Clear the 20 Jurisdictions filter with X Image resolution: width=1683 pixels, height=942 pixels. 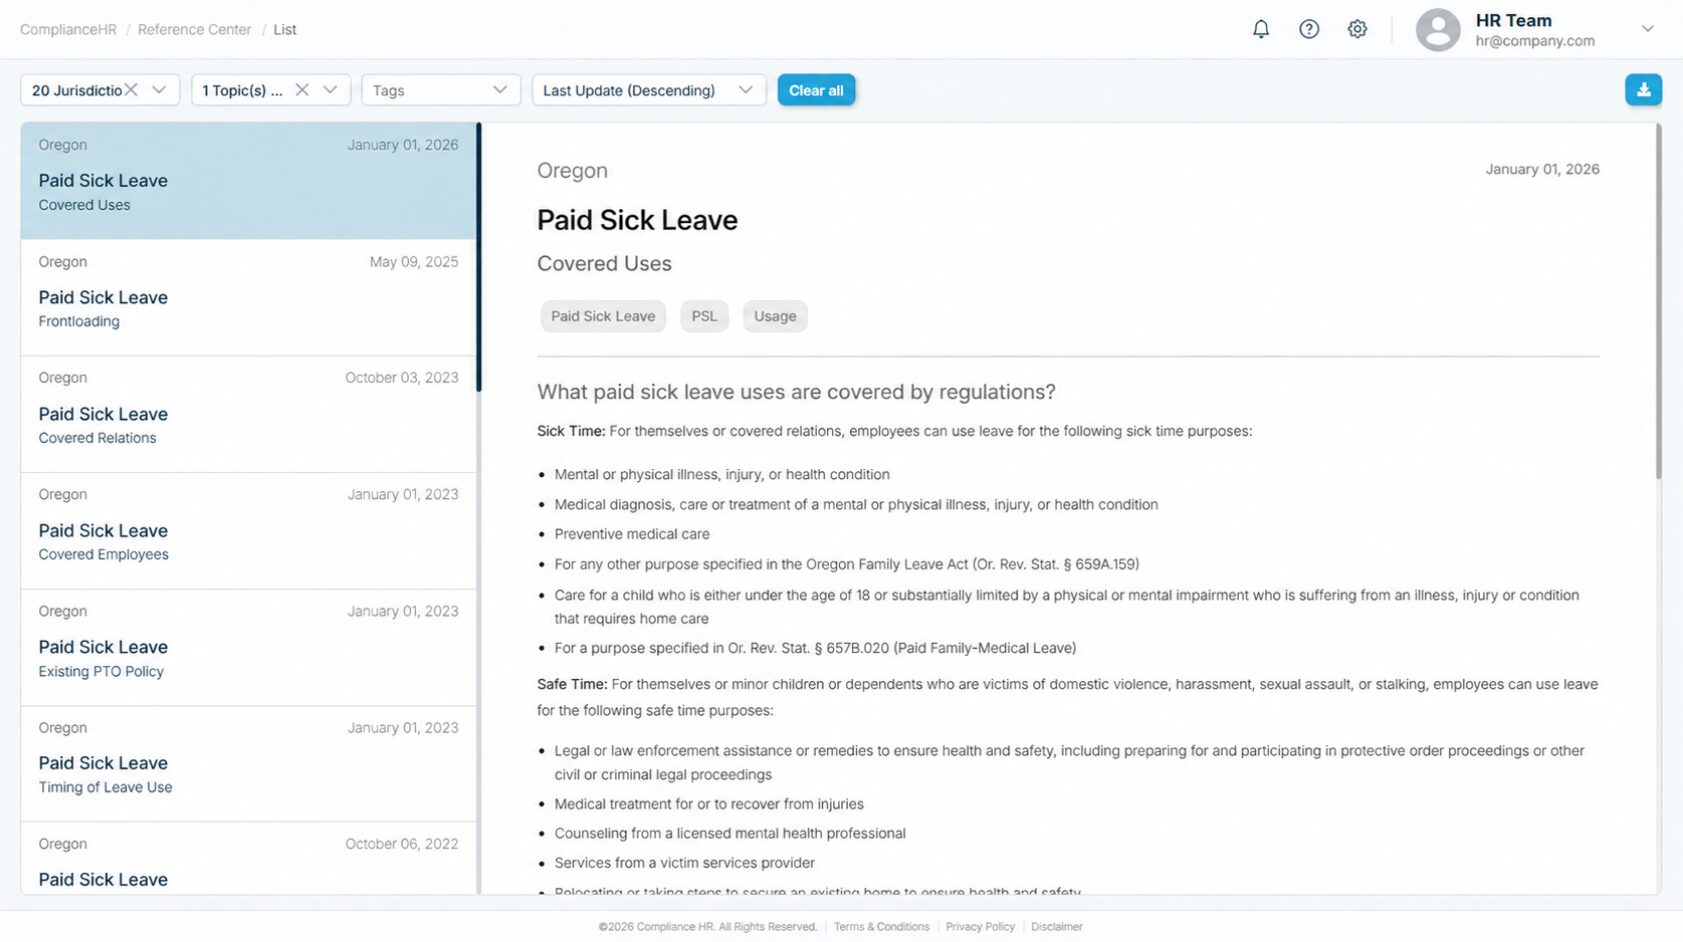tap(131, 90)
